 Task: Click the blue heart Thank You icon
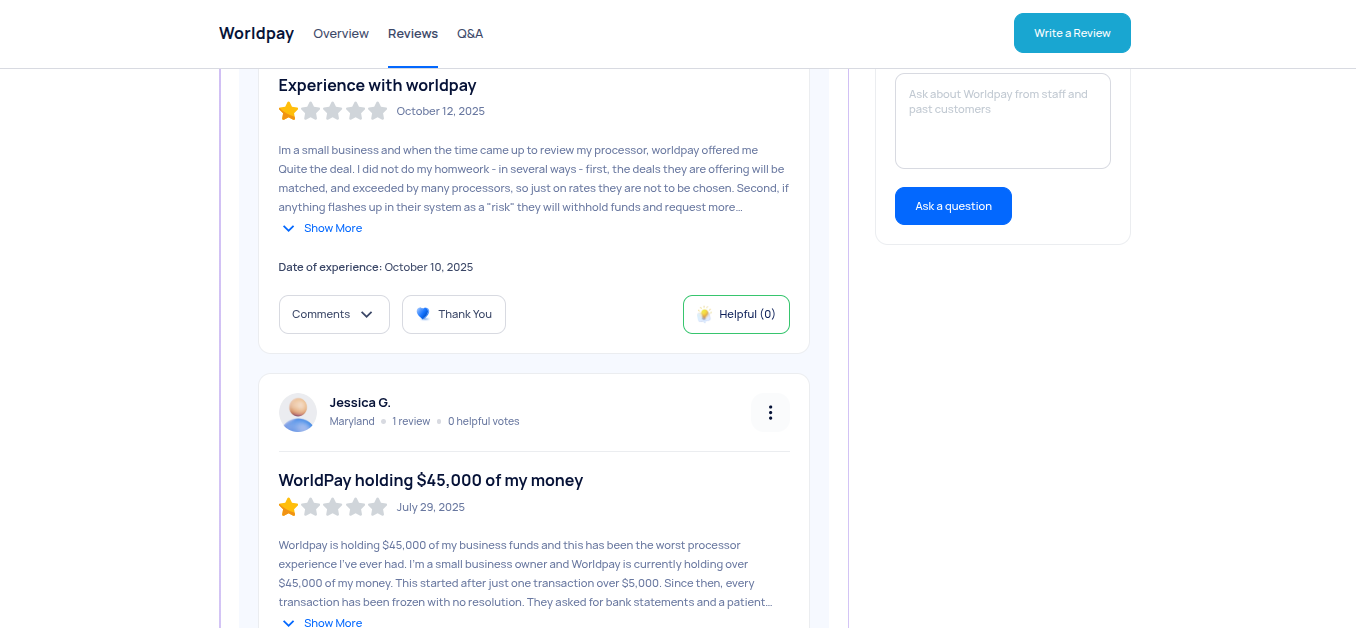pyautogui.click(x=423, y=314)
